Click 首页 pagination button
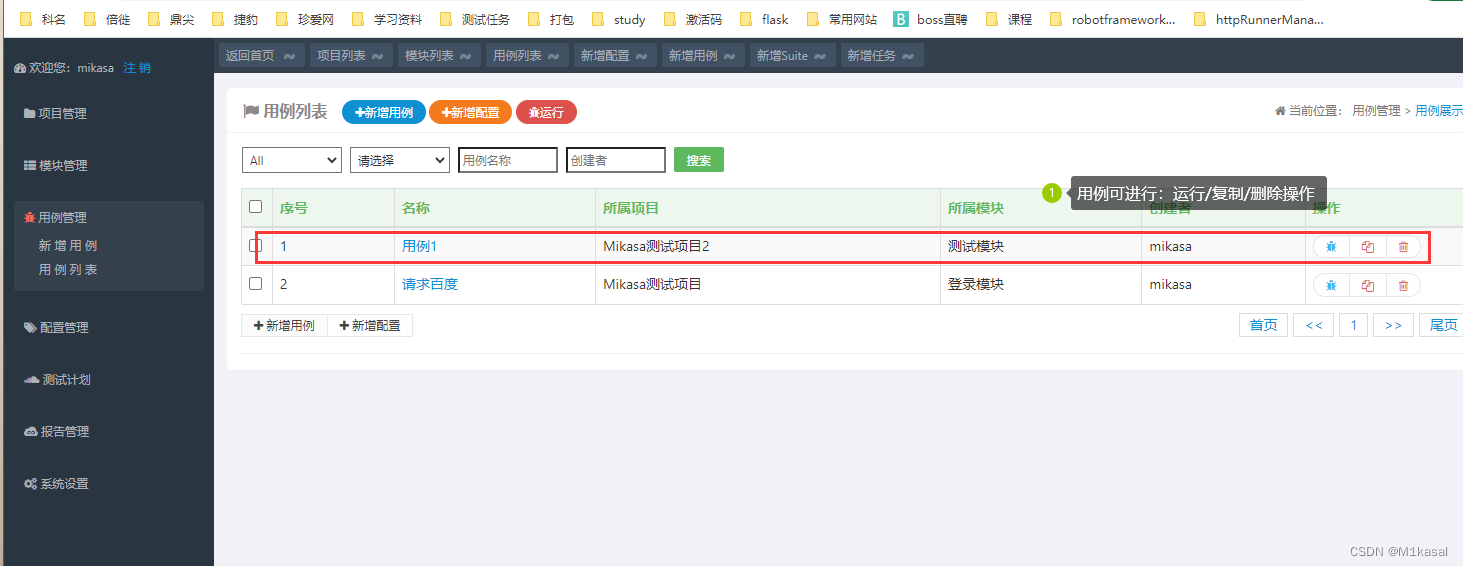The width and height of the screenshot is (1463, 566). [1264, 325]
